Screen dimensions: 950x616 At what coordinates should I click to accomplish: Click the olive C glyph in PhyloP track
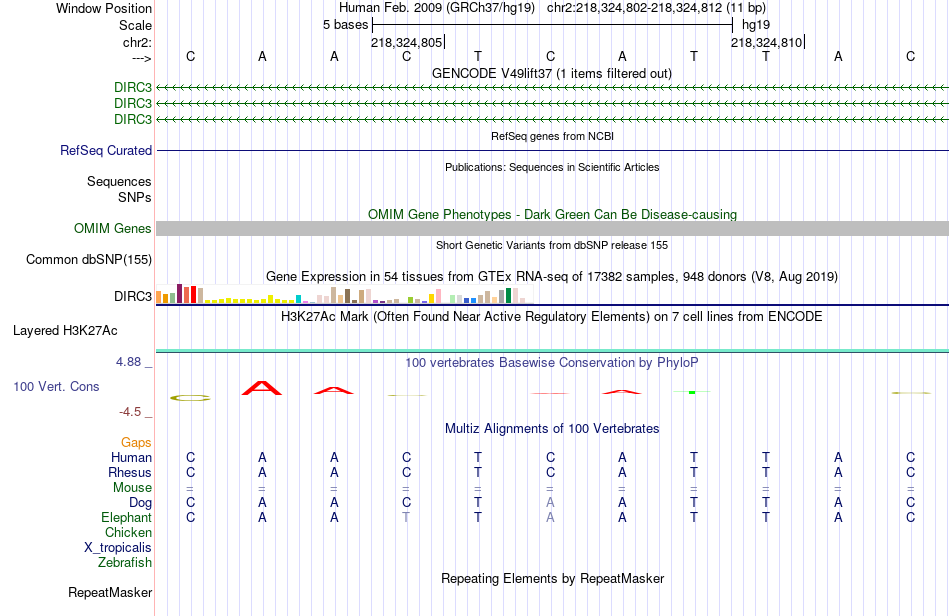tap(190, 398)
